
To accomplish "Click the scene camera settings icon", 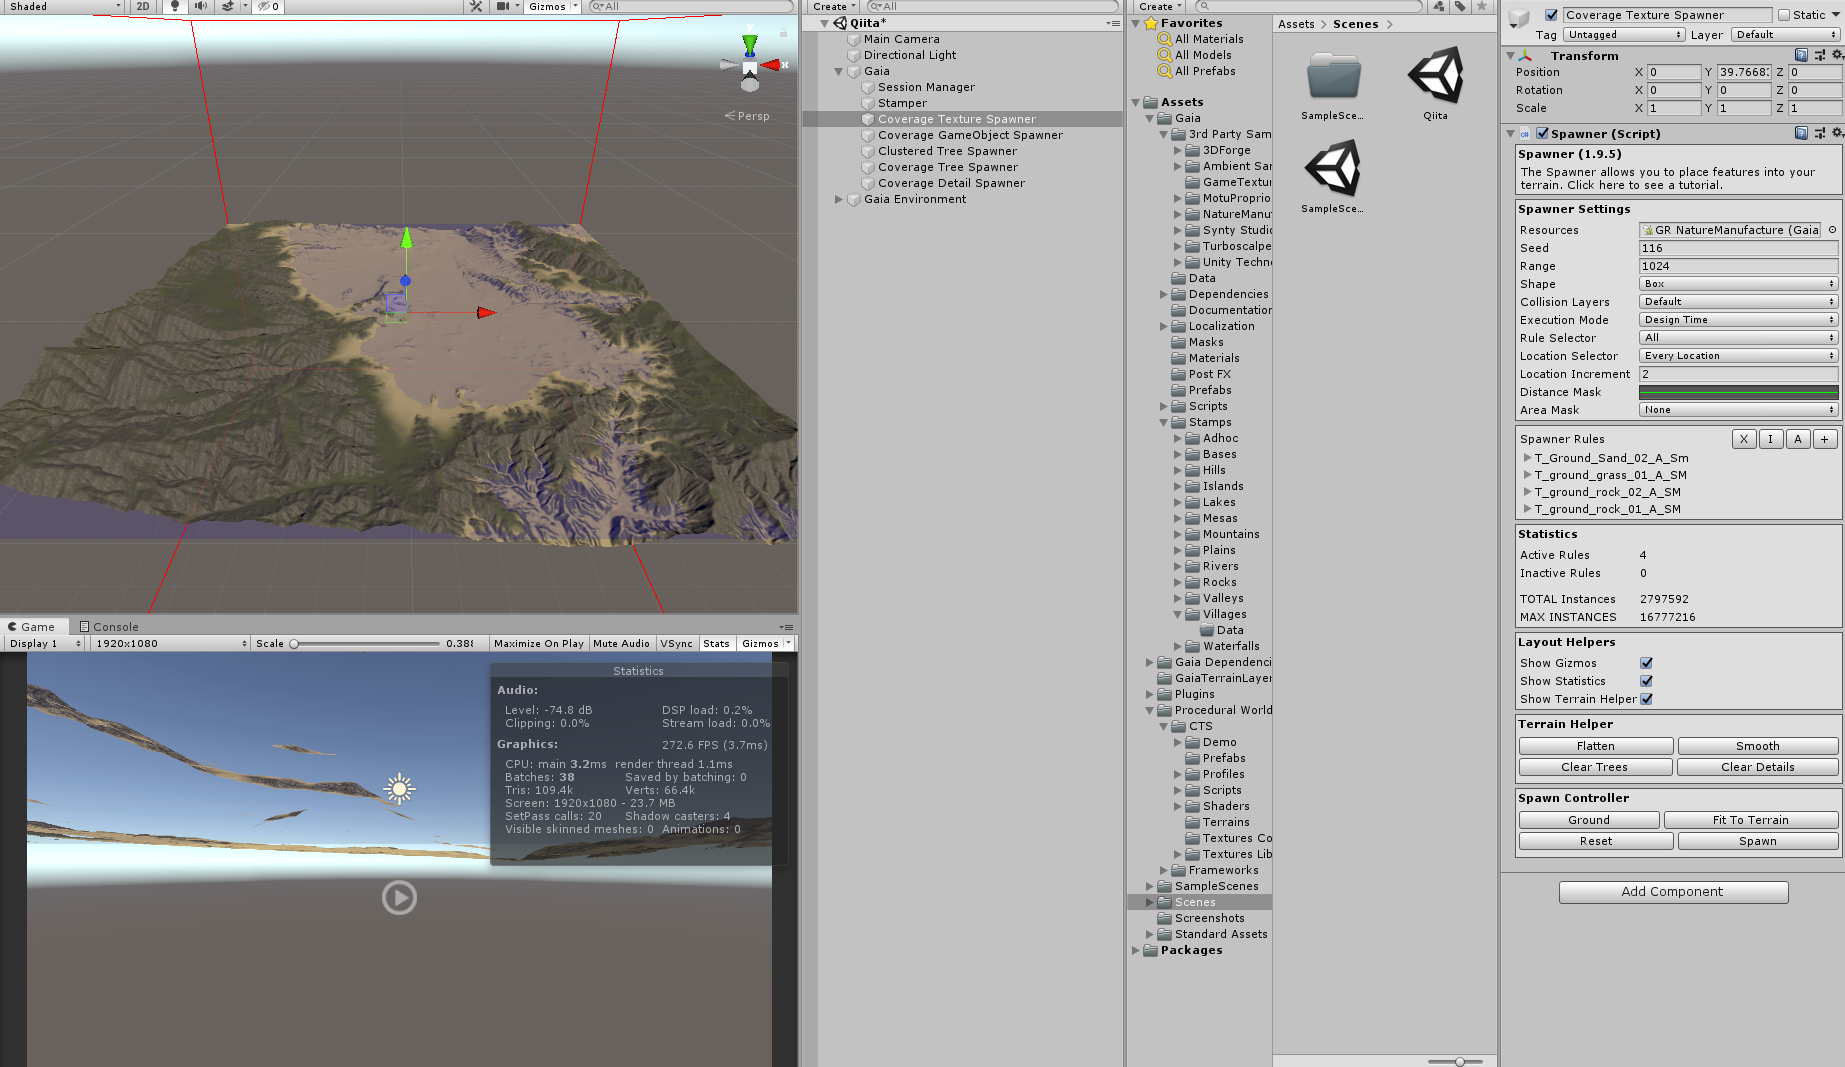I will [503, 6].
